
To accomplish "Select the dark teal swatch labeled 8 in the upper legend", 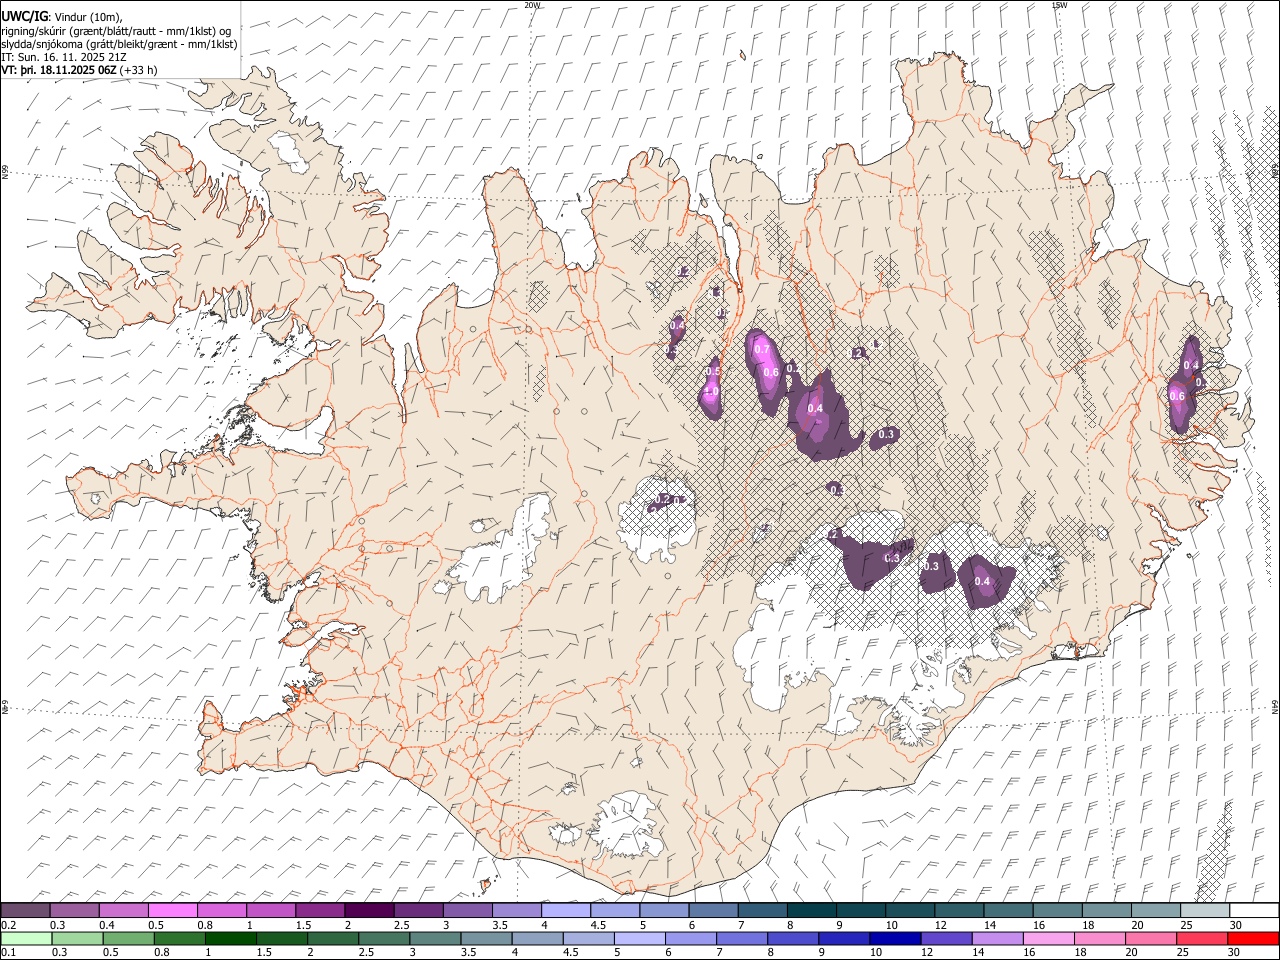I will coord(811,910).
